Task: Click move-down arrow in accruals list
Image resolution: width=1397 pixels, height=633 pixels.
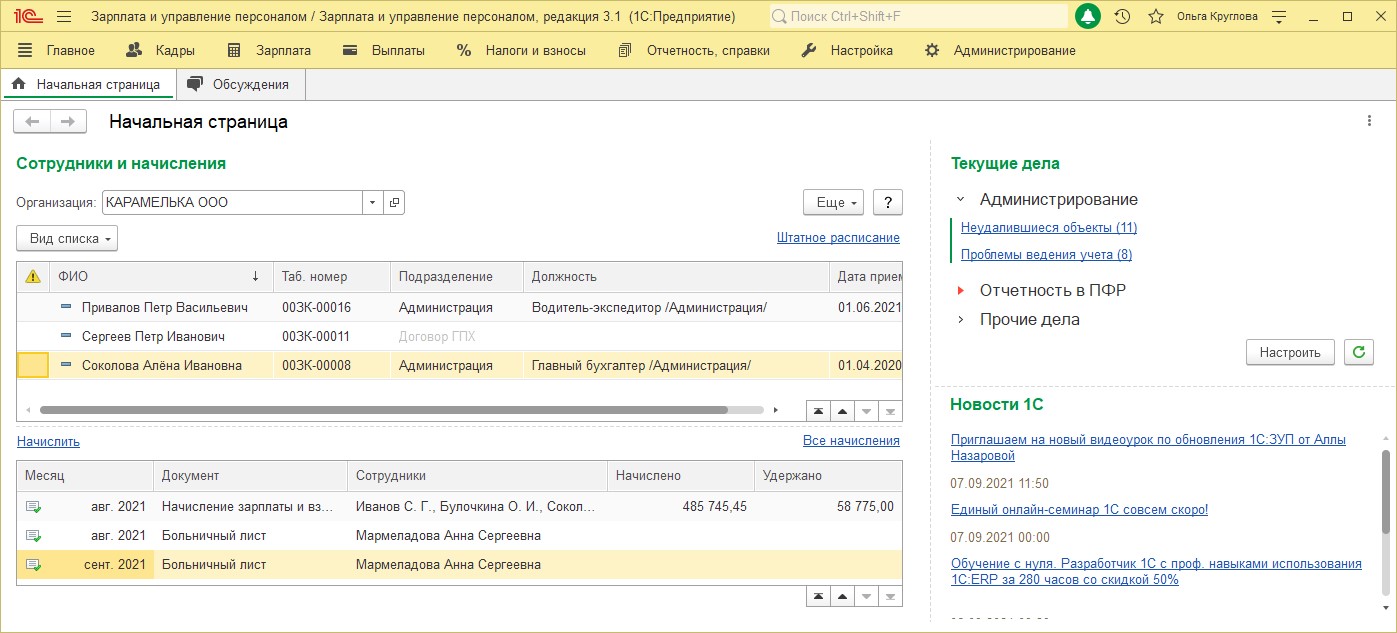Action: tap(866, 595)
